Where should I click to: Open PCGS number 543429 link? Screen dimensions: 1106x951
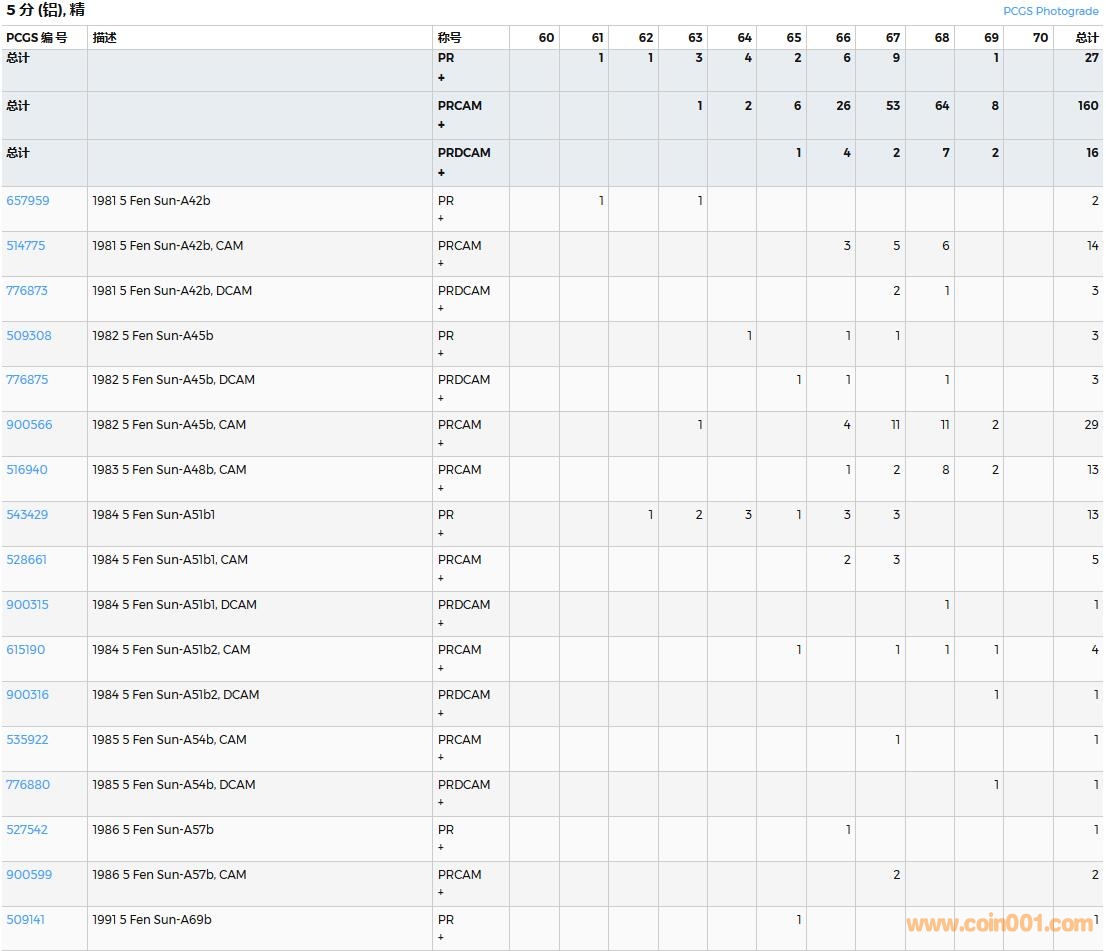[27, 515]
